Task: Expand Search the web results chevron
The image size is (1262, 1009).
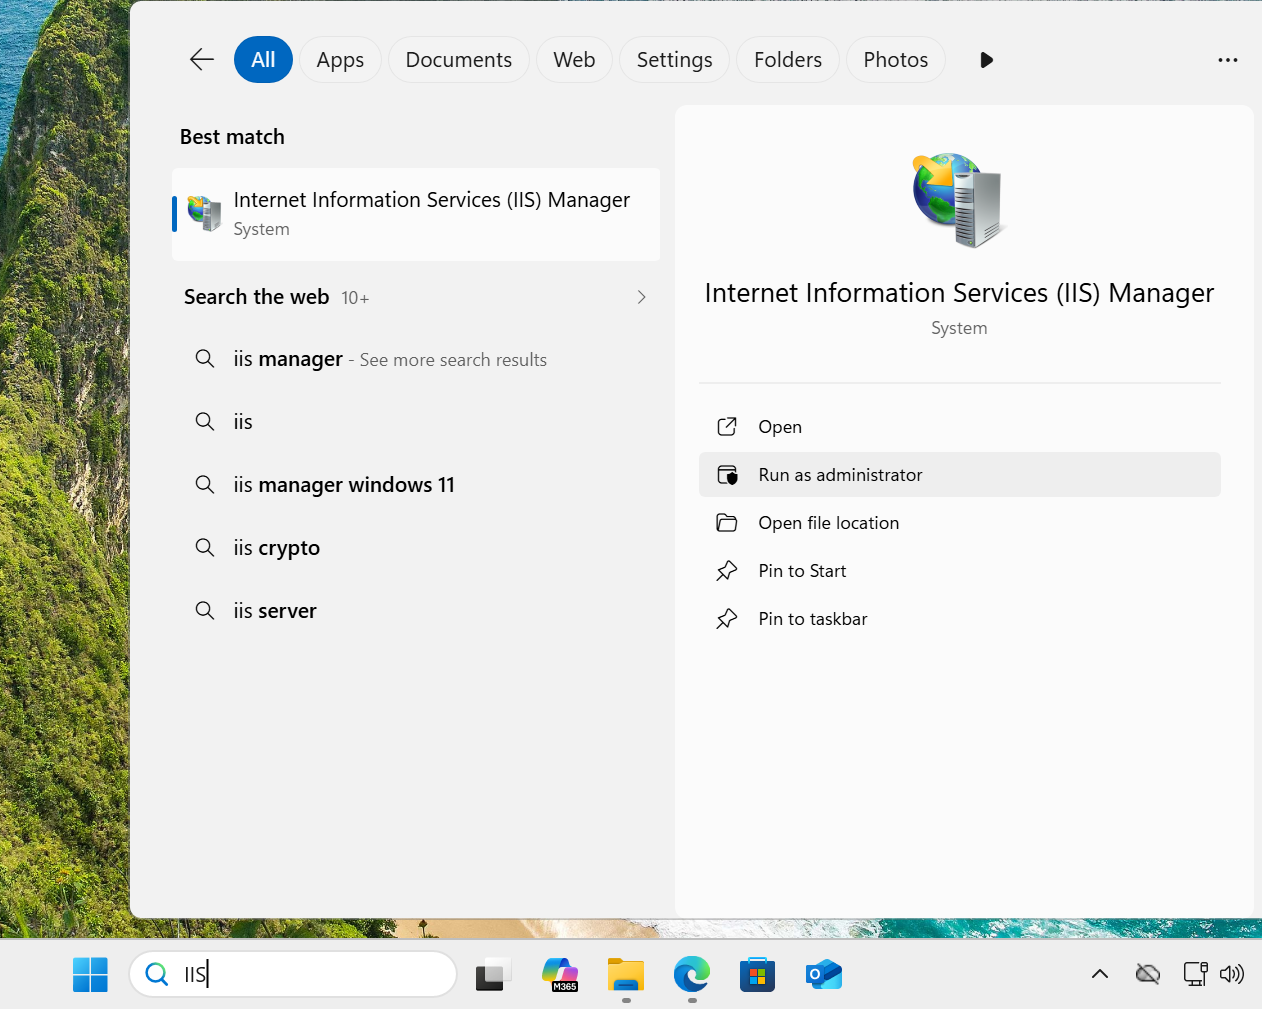Action: (641, 297)
